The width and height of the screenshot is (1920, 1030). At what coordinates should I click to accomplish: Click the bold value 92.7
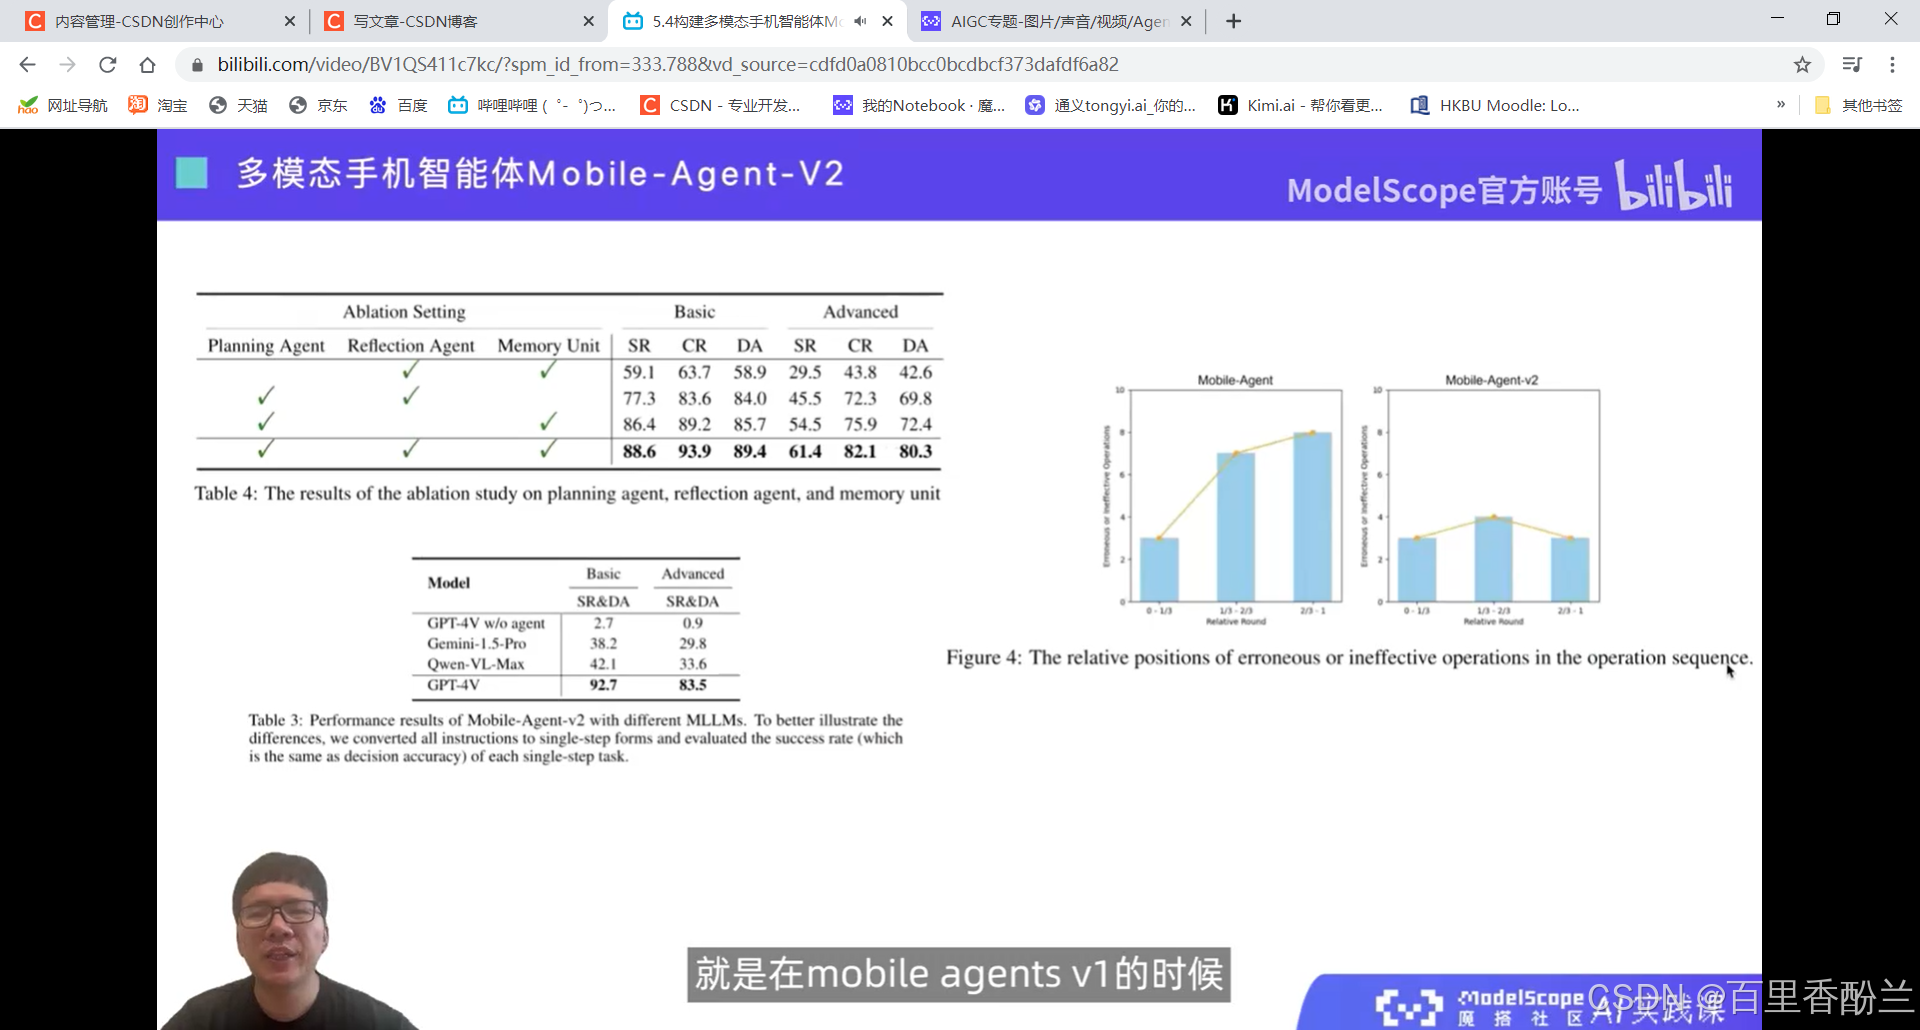pyautogui.click(x=603, y=685)
